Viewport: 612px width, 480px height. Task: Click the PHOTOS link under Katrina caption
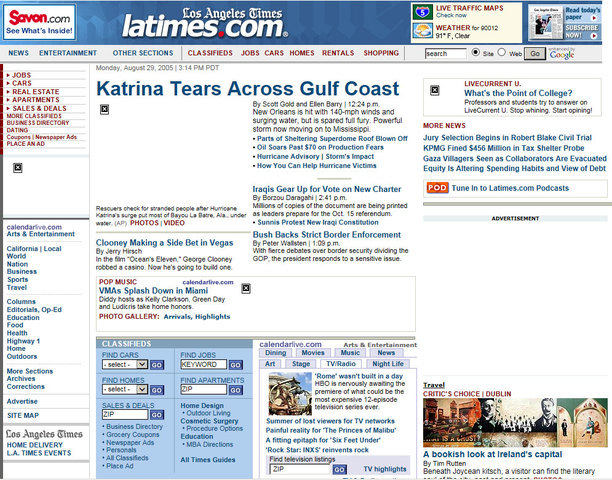pos(144,223)
